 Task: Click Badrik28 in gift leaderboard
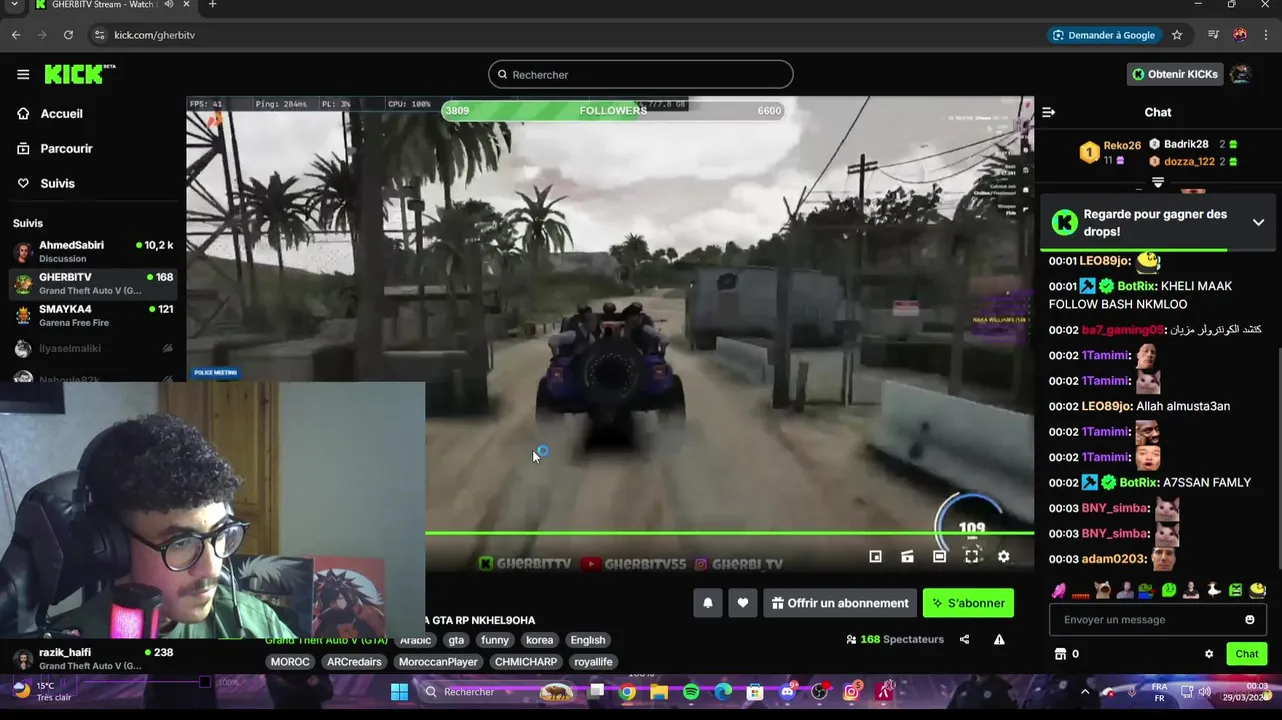tap(1185, 144)
